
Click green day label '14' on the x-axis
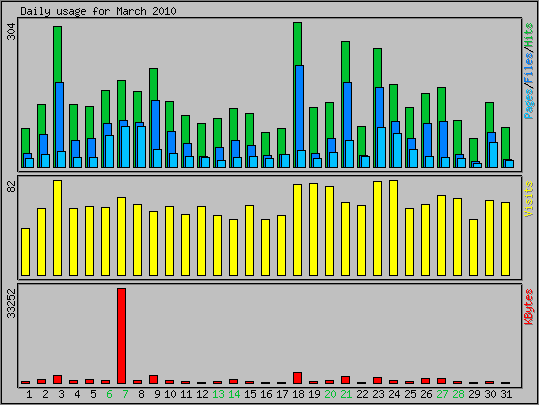234,394
